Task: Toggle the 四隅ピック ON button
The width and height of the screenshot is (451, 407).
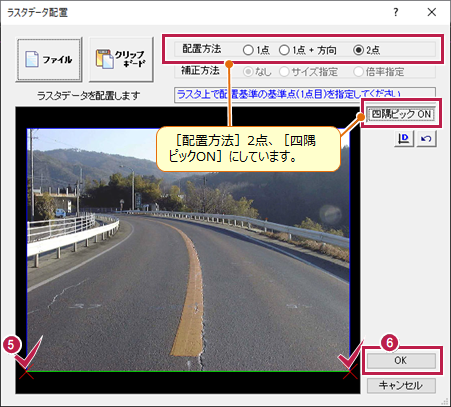Action: [x=401, y=114]
